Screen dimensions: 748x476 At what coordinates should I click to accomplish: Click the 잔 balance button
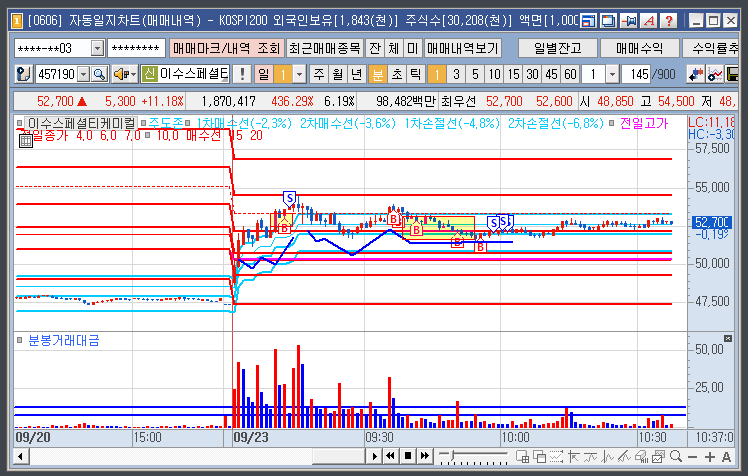pyautogui.click(x=375, y=48)
